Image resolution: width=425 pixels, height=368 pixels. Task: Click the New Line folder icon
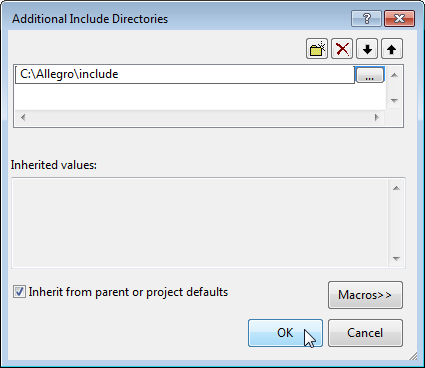tap(317, 49)
